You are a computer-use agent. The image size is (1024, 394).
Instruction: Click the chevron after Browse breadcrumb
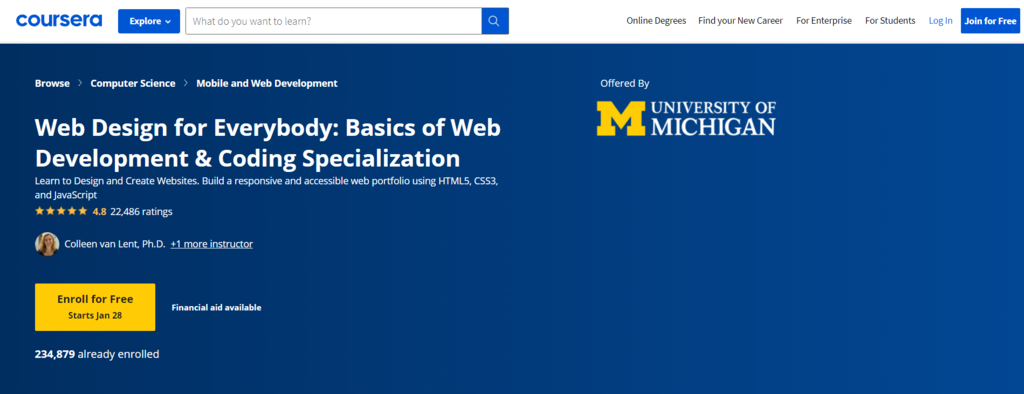pyautogui.click(x=80, y=83)
